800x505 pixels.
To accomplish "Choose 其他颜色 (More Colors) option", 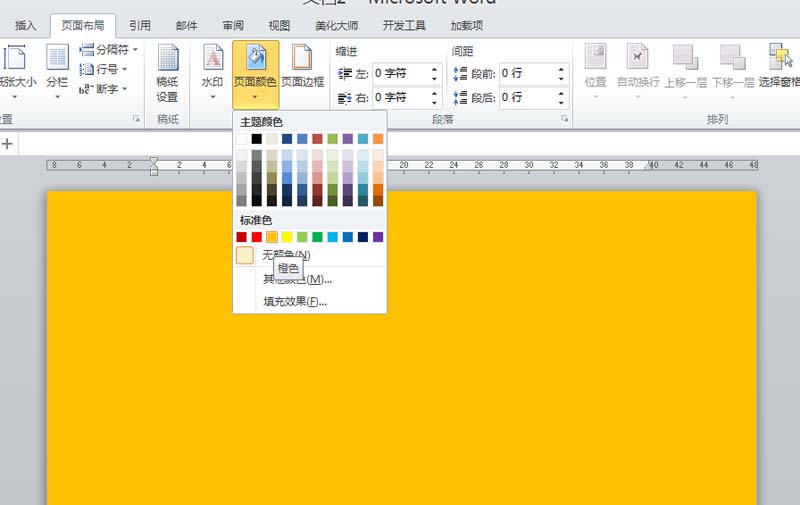I will (x=295, y=279).
